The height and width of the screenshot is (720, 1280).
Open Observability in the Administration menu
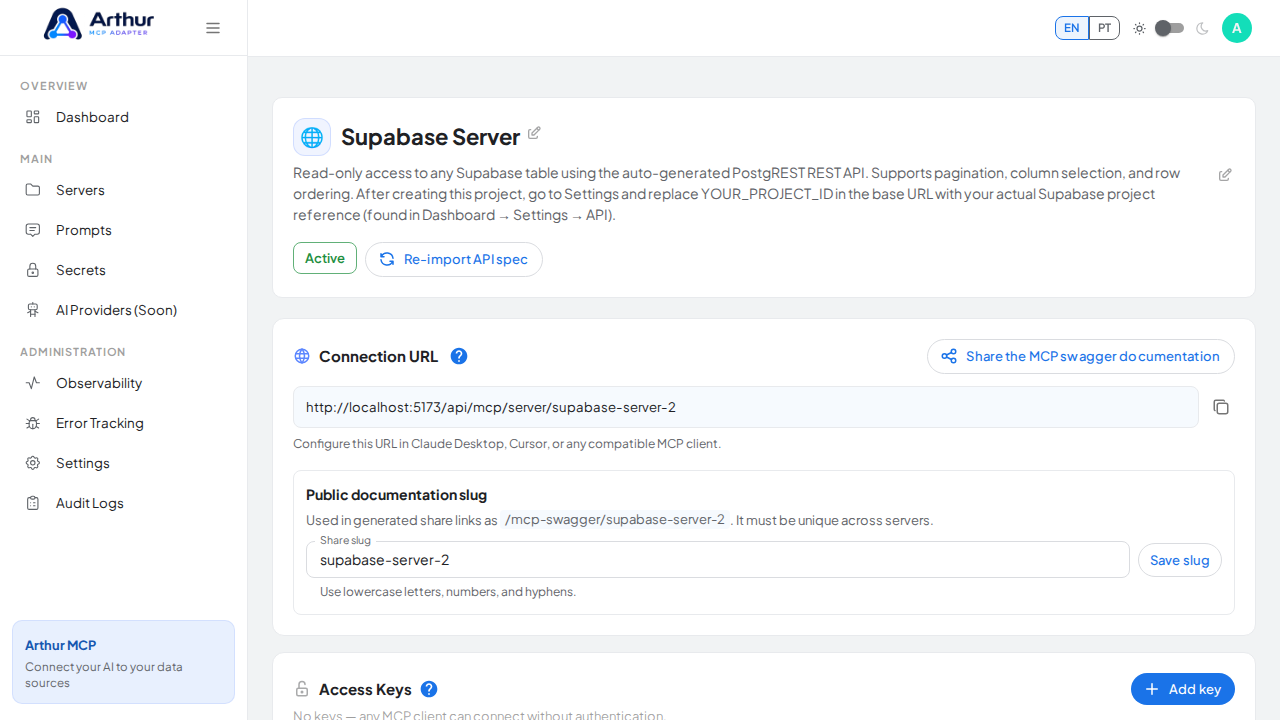(123, 383)
